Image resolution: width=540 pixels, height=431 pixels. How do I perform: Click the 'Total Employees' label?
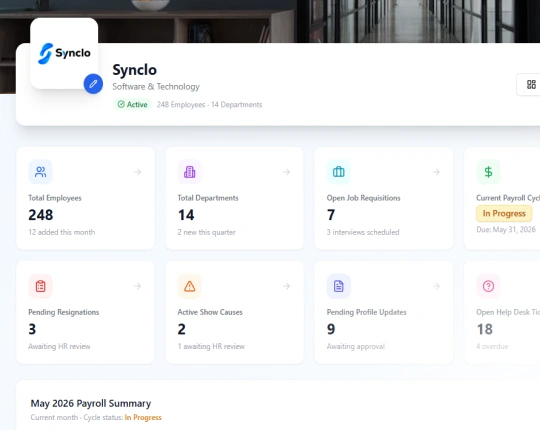(55, 198)
